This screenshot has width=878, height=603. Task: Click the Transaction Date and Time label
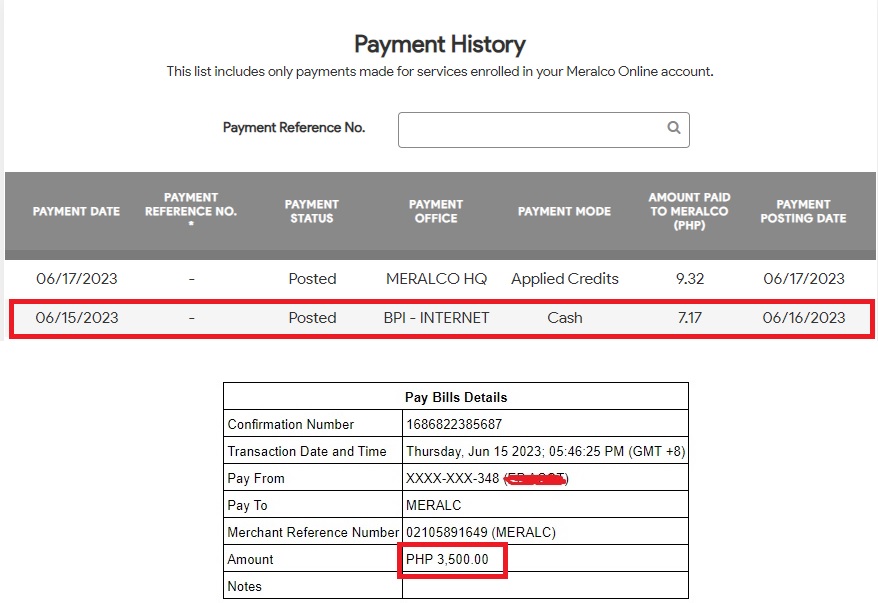(x=307, y=451)
